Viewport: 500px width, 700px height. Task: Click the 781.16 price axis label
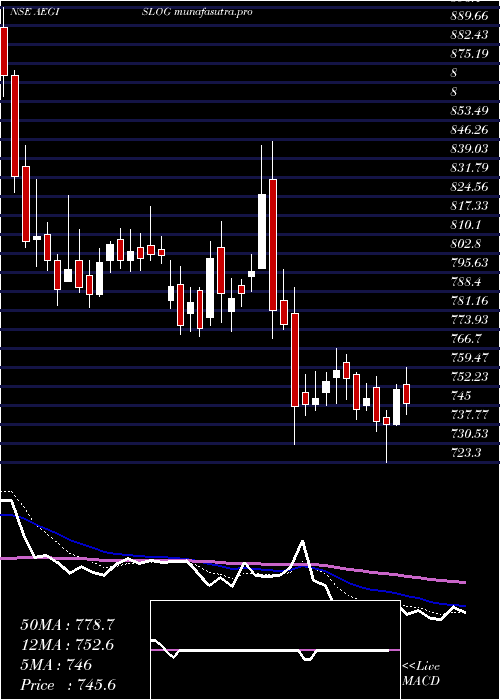[470, 301]
